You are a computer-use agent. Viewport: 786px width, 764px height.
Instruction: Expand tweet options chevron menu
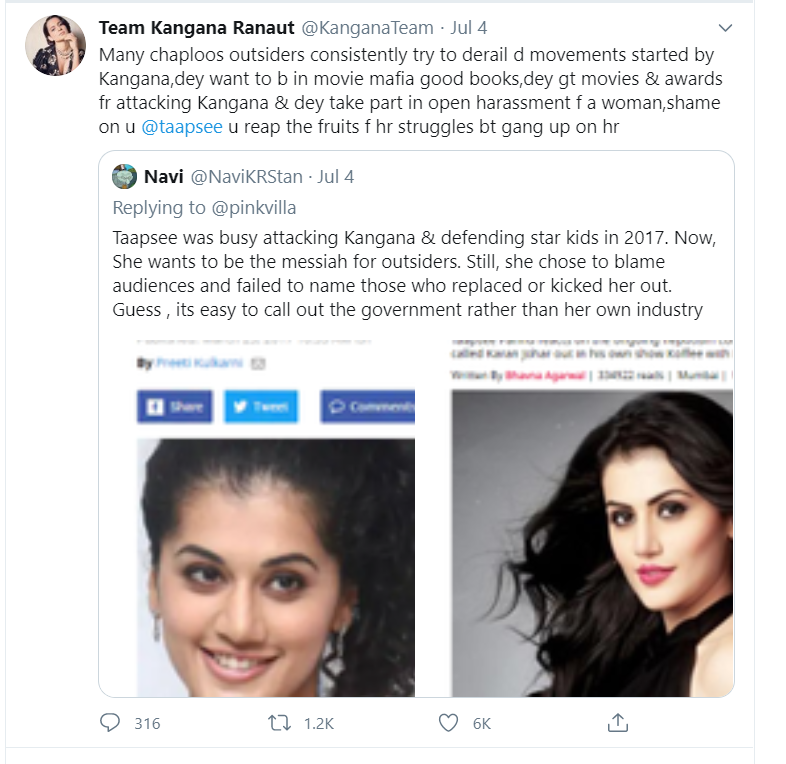pos(725,28)
